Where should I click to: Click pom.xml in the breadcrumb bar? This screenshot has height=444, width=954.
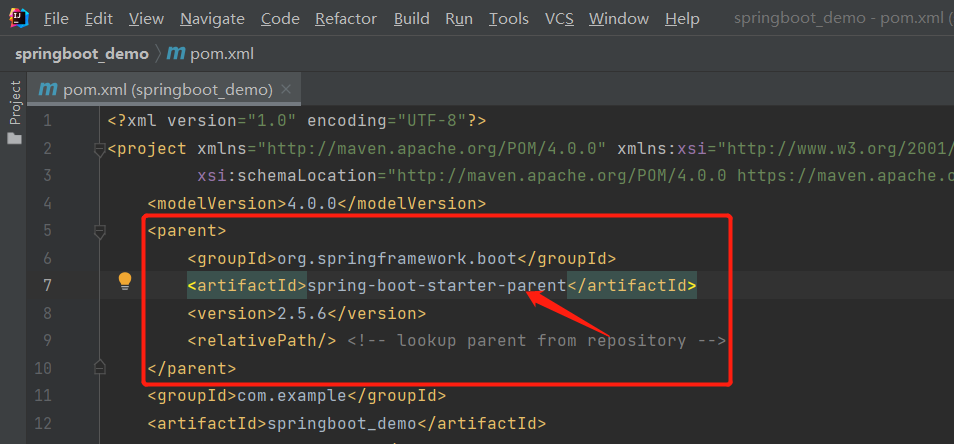[222, 54]
